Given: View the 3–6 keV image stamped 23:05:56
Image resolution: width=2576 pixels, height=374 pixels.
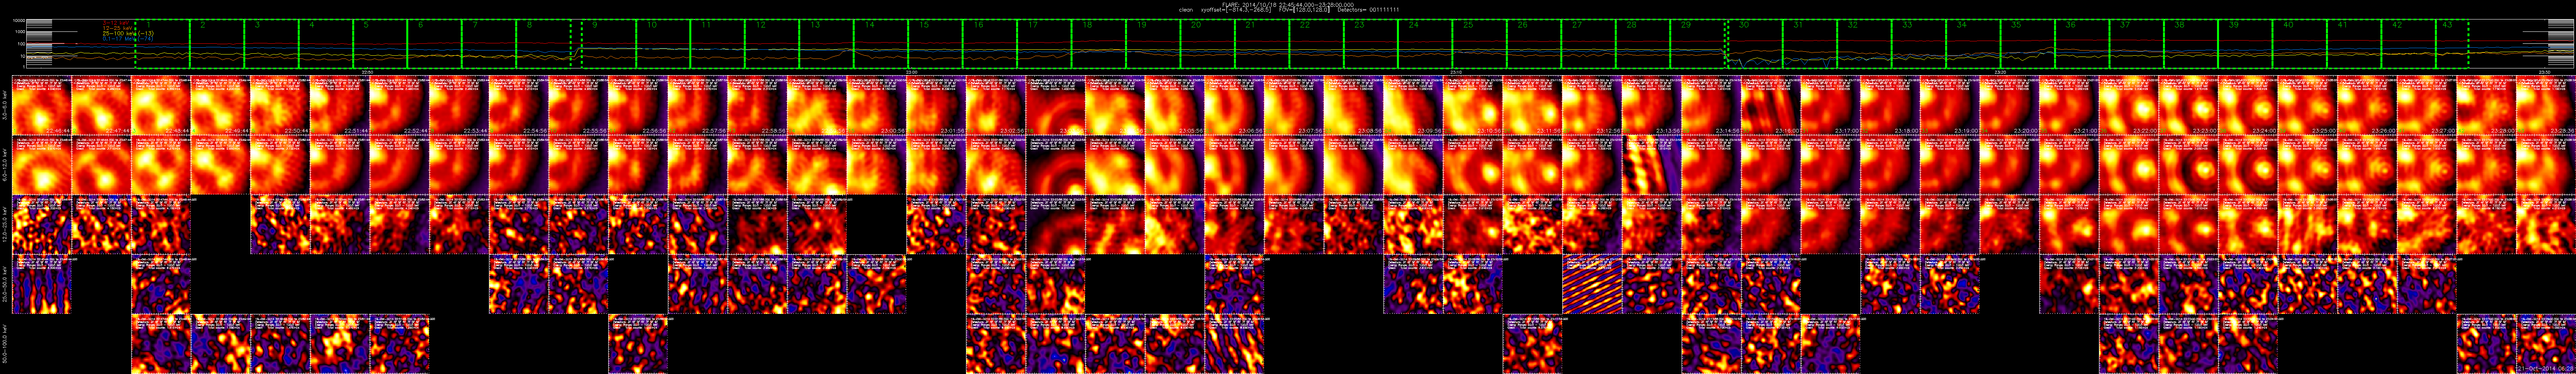Looking at the screenshot, I should (x=1175, y=106).
